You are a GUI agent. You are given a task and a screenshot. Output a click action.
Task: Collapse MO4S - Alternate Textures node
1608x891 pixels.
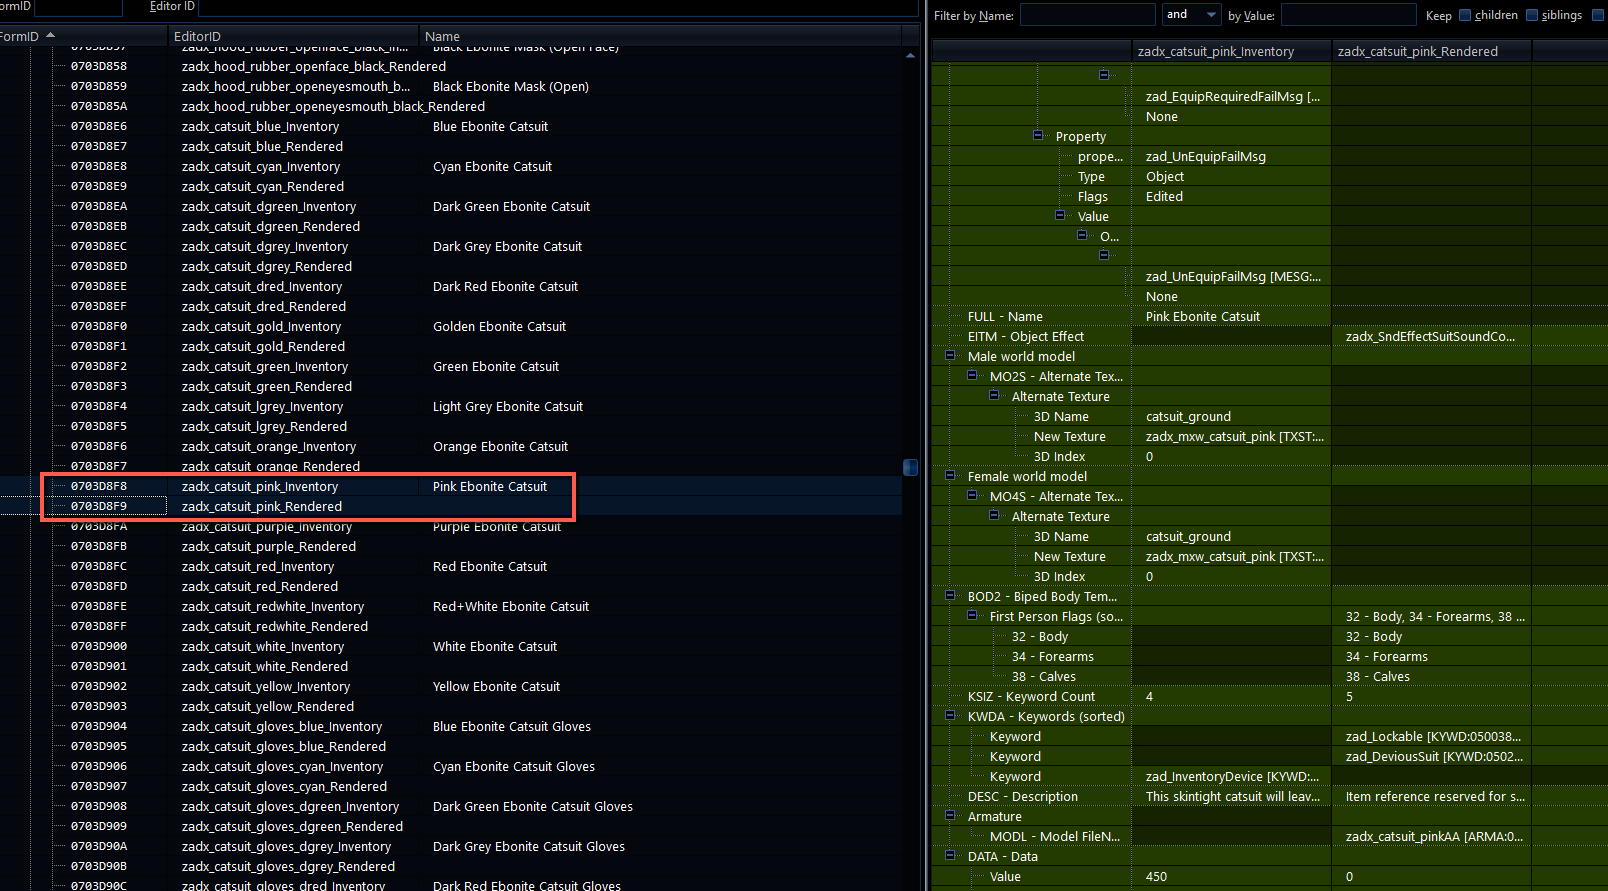tap(972, 495)
